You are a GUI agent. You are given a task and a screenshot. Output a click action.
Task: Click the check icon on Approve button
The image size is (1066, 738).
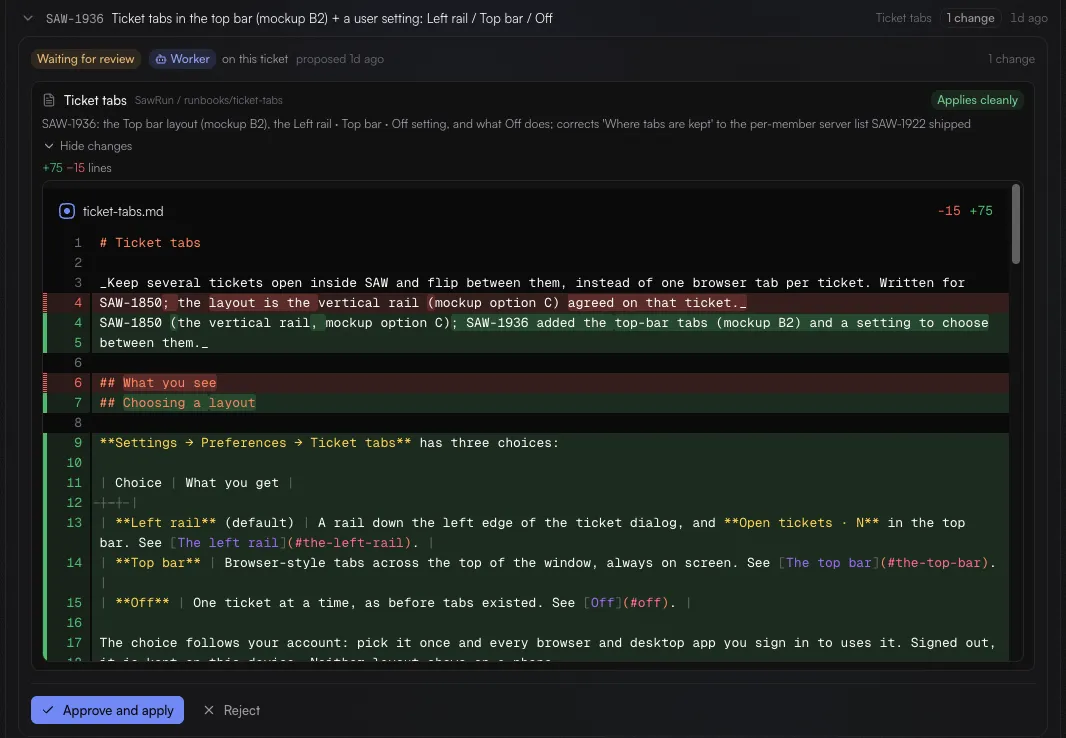tap(48, 710)
